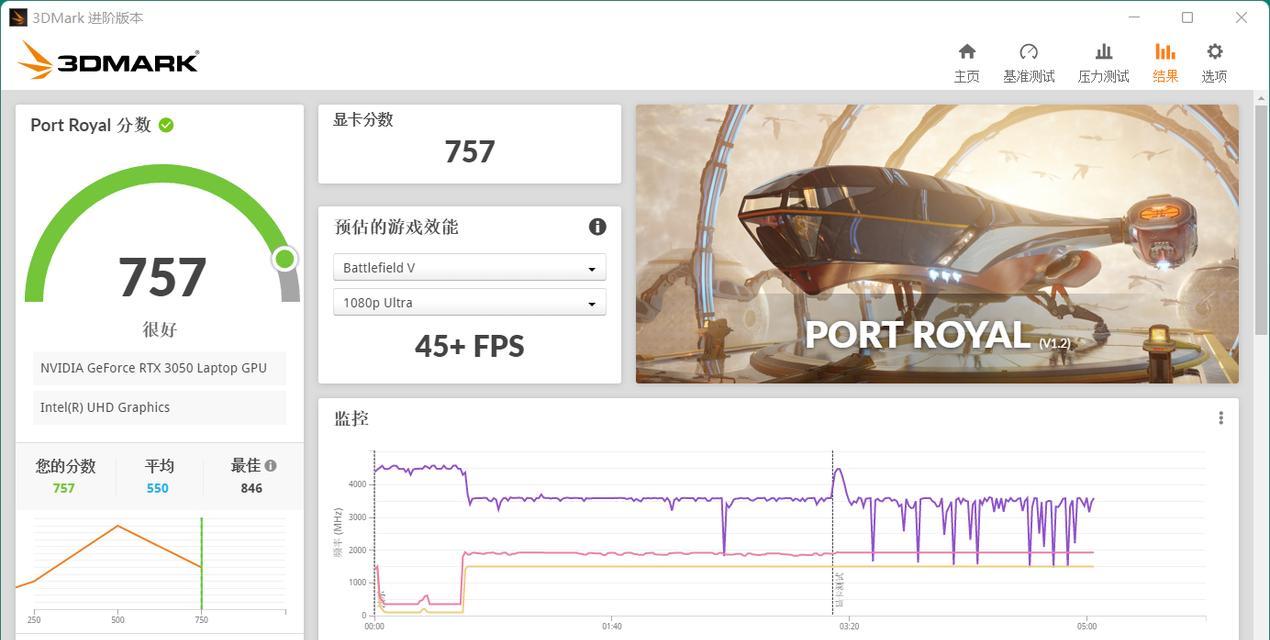Viewport: 1270px width, 640px height.
Task: Open the 基准测试 benchmarks tab
Action: coord(1029,63)
